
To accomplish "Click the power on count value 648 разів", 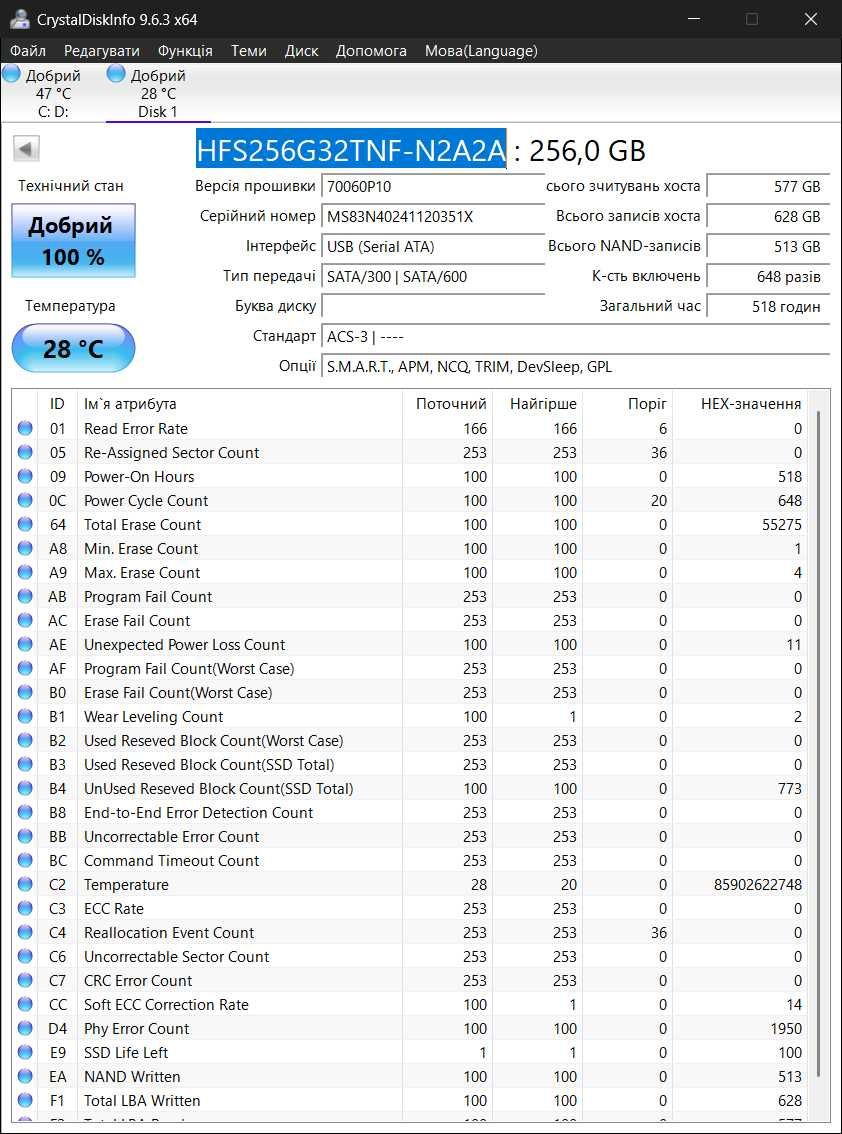I will coord(768,276).
